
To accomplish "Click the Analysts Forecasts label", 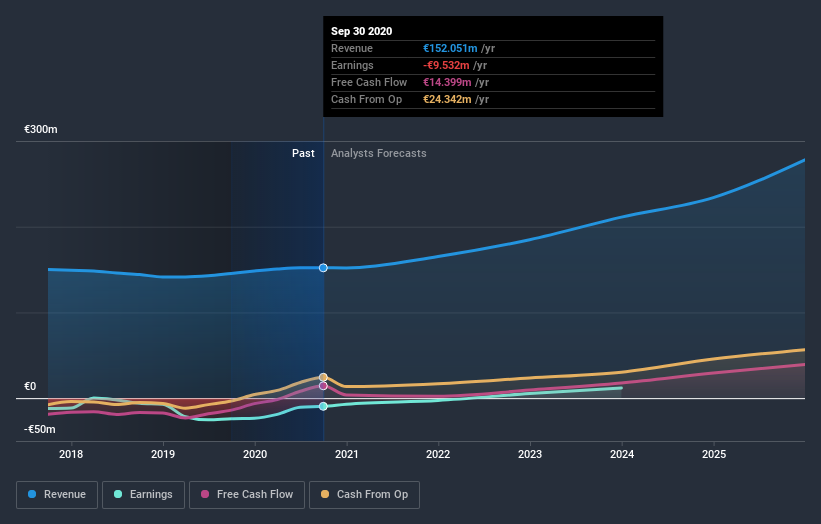I will tap(379, 153).
